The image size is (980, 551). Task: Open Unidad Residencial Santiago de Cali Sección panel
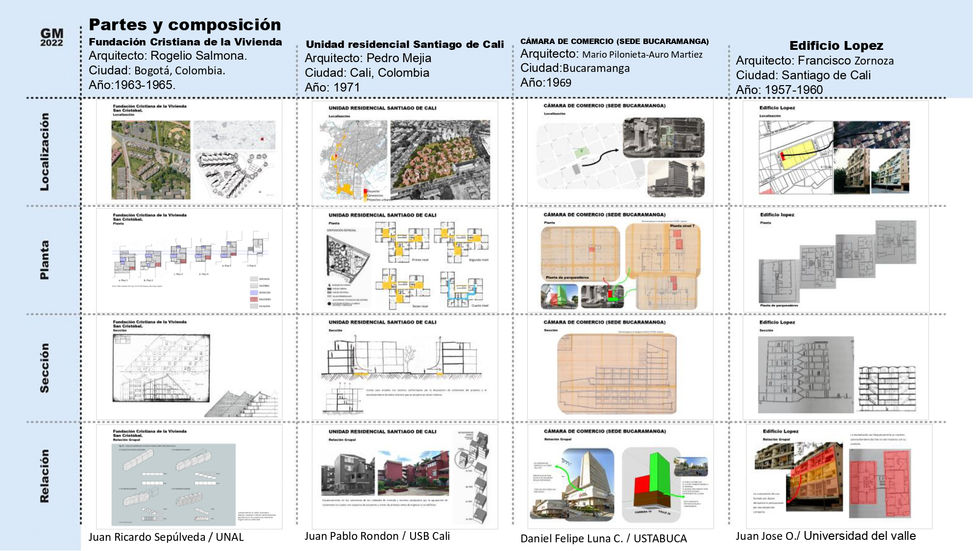[x=405, y=368]
